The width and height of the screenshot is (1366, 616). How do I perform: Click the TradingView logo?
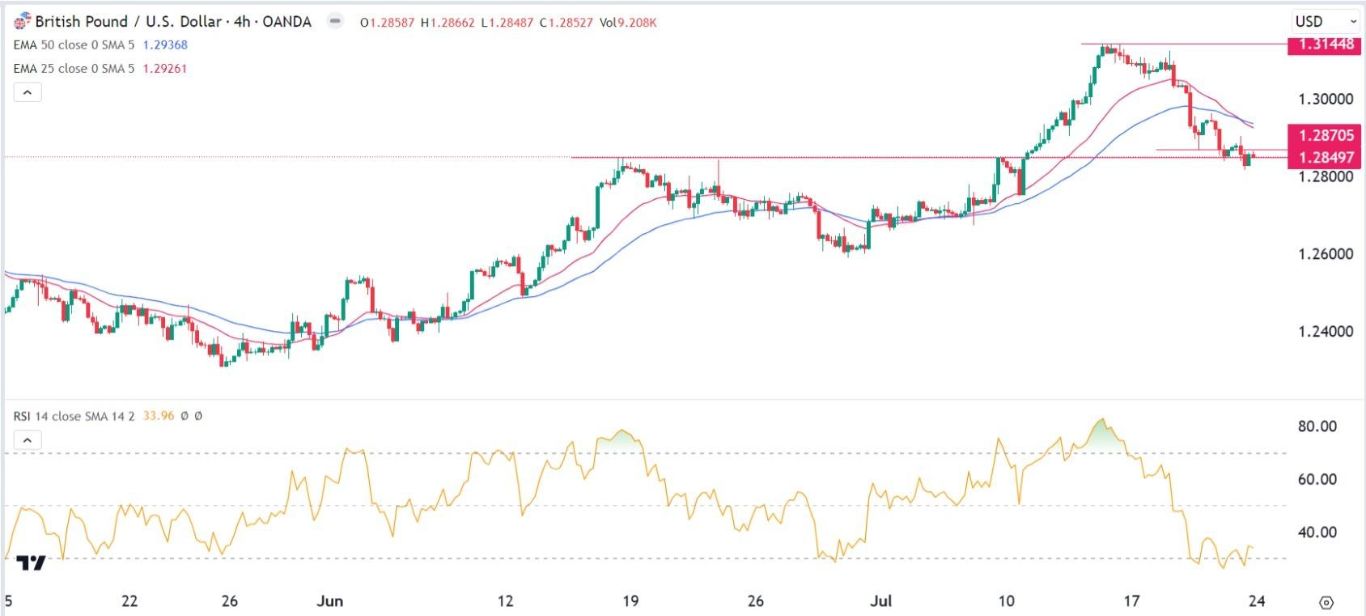31,563
